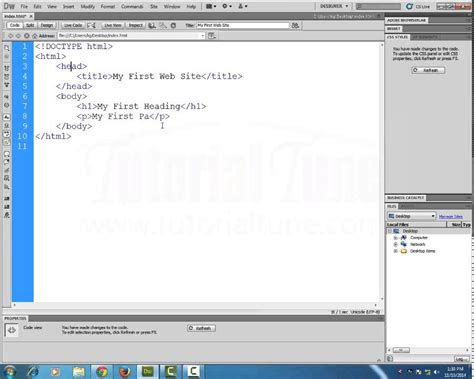
Task: Click the Outdent Code icon
Action: (x=7, y=207)
